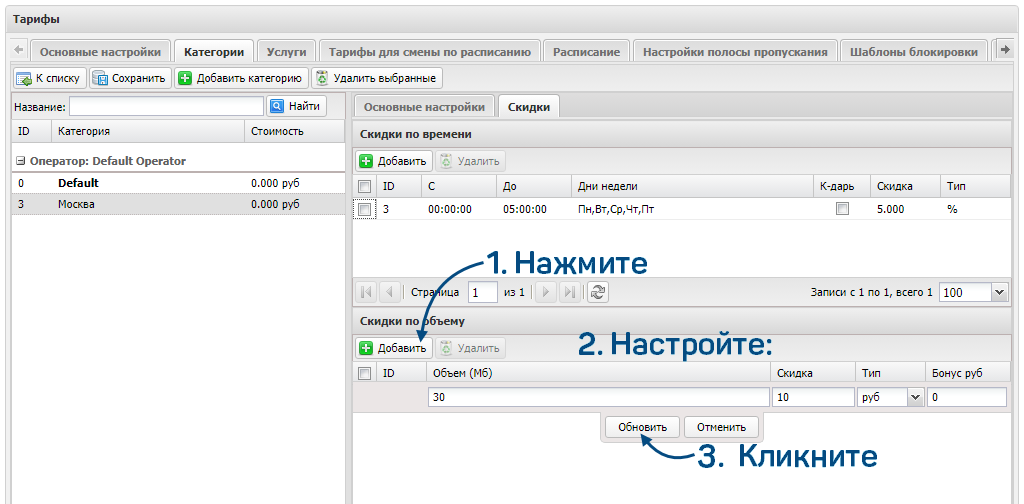Select the 'Default' category row
Viewport: 1024px width, 504px height.
178,183
